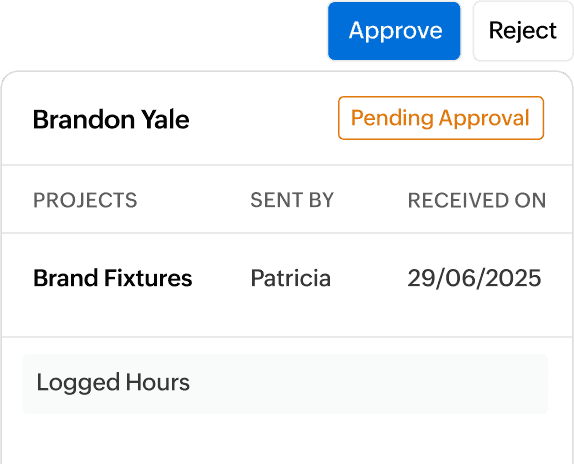Click Patricia under SENT BY
Image resolution: width=574 pixels, height=464 pixels.
click(x=291, y=278)
